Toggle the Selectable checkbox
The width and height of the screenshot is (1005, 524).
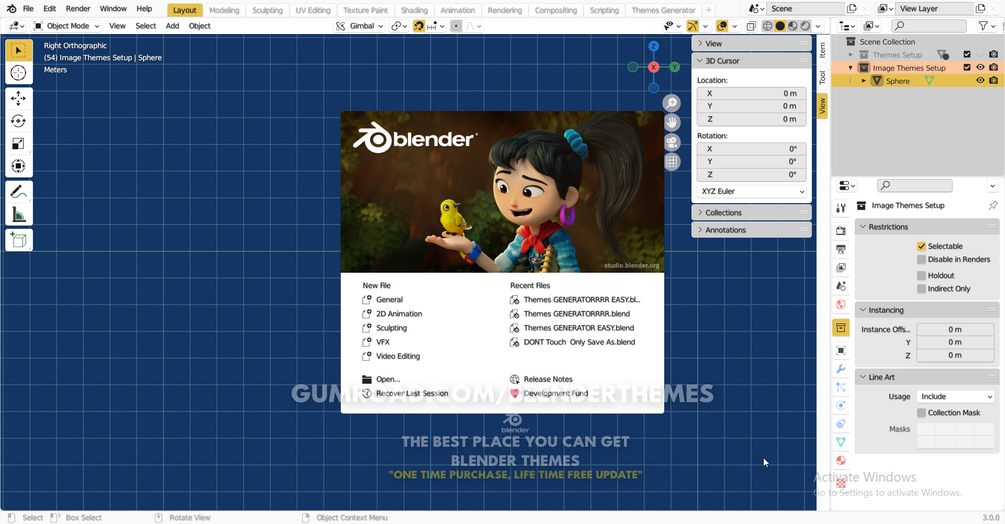(x=921, y=246)
